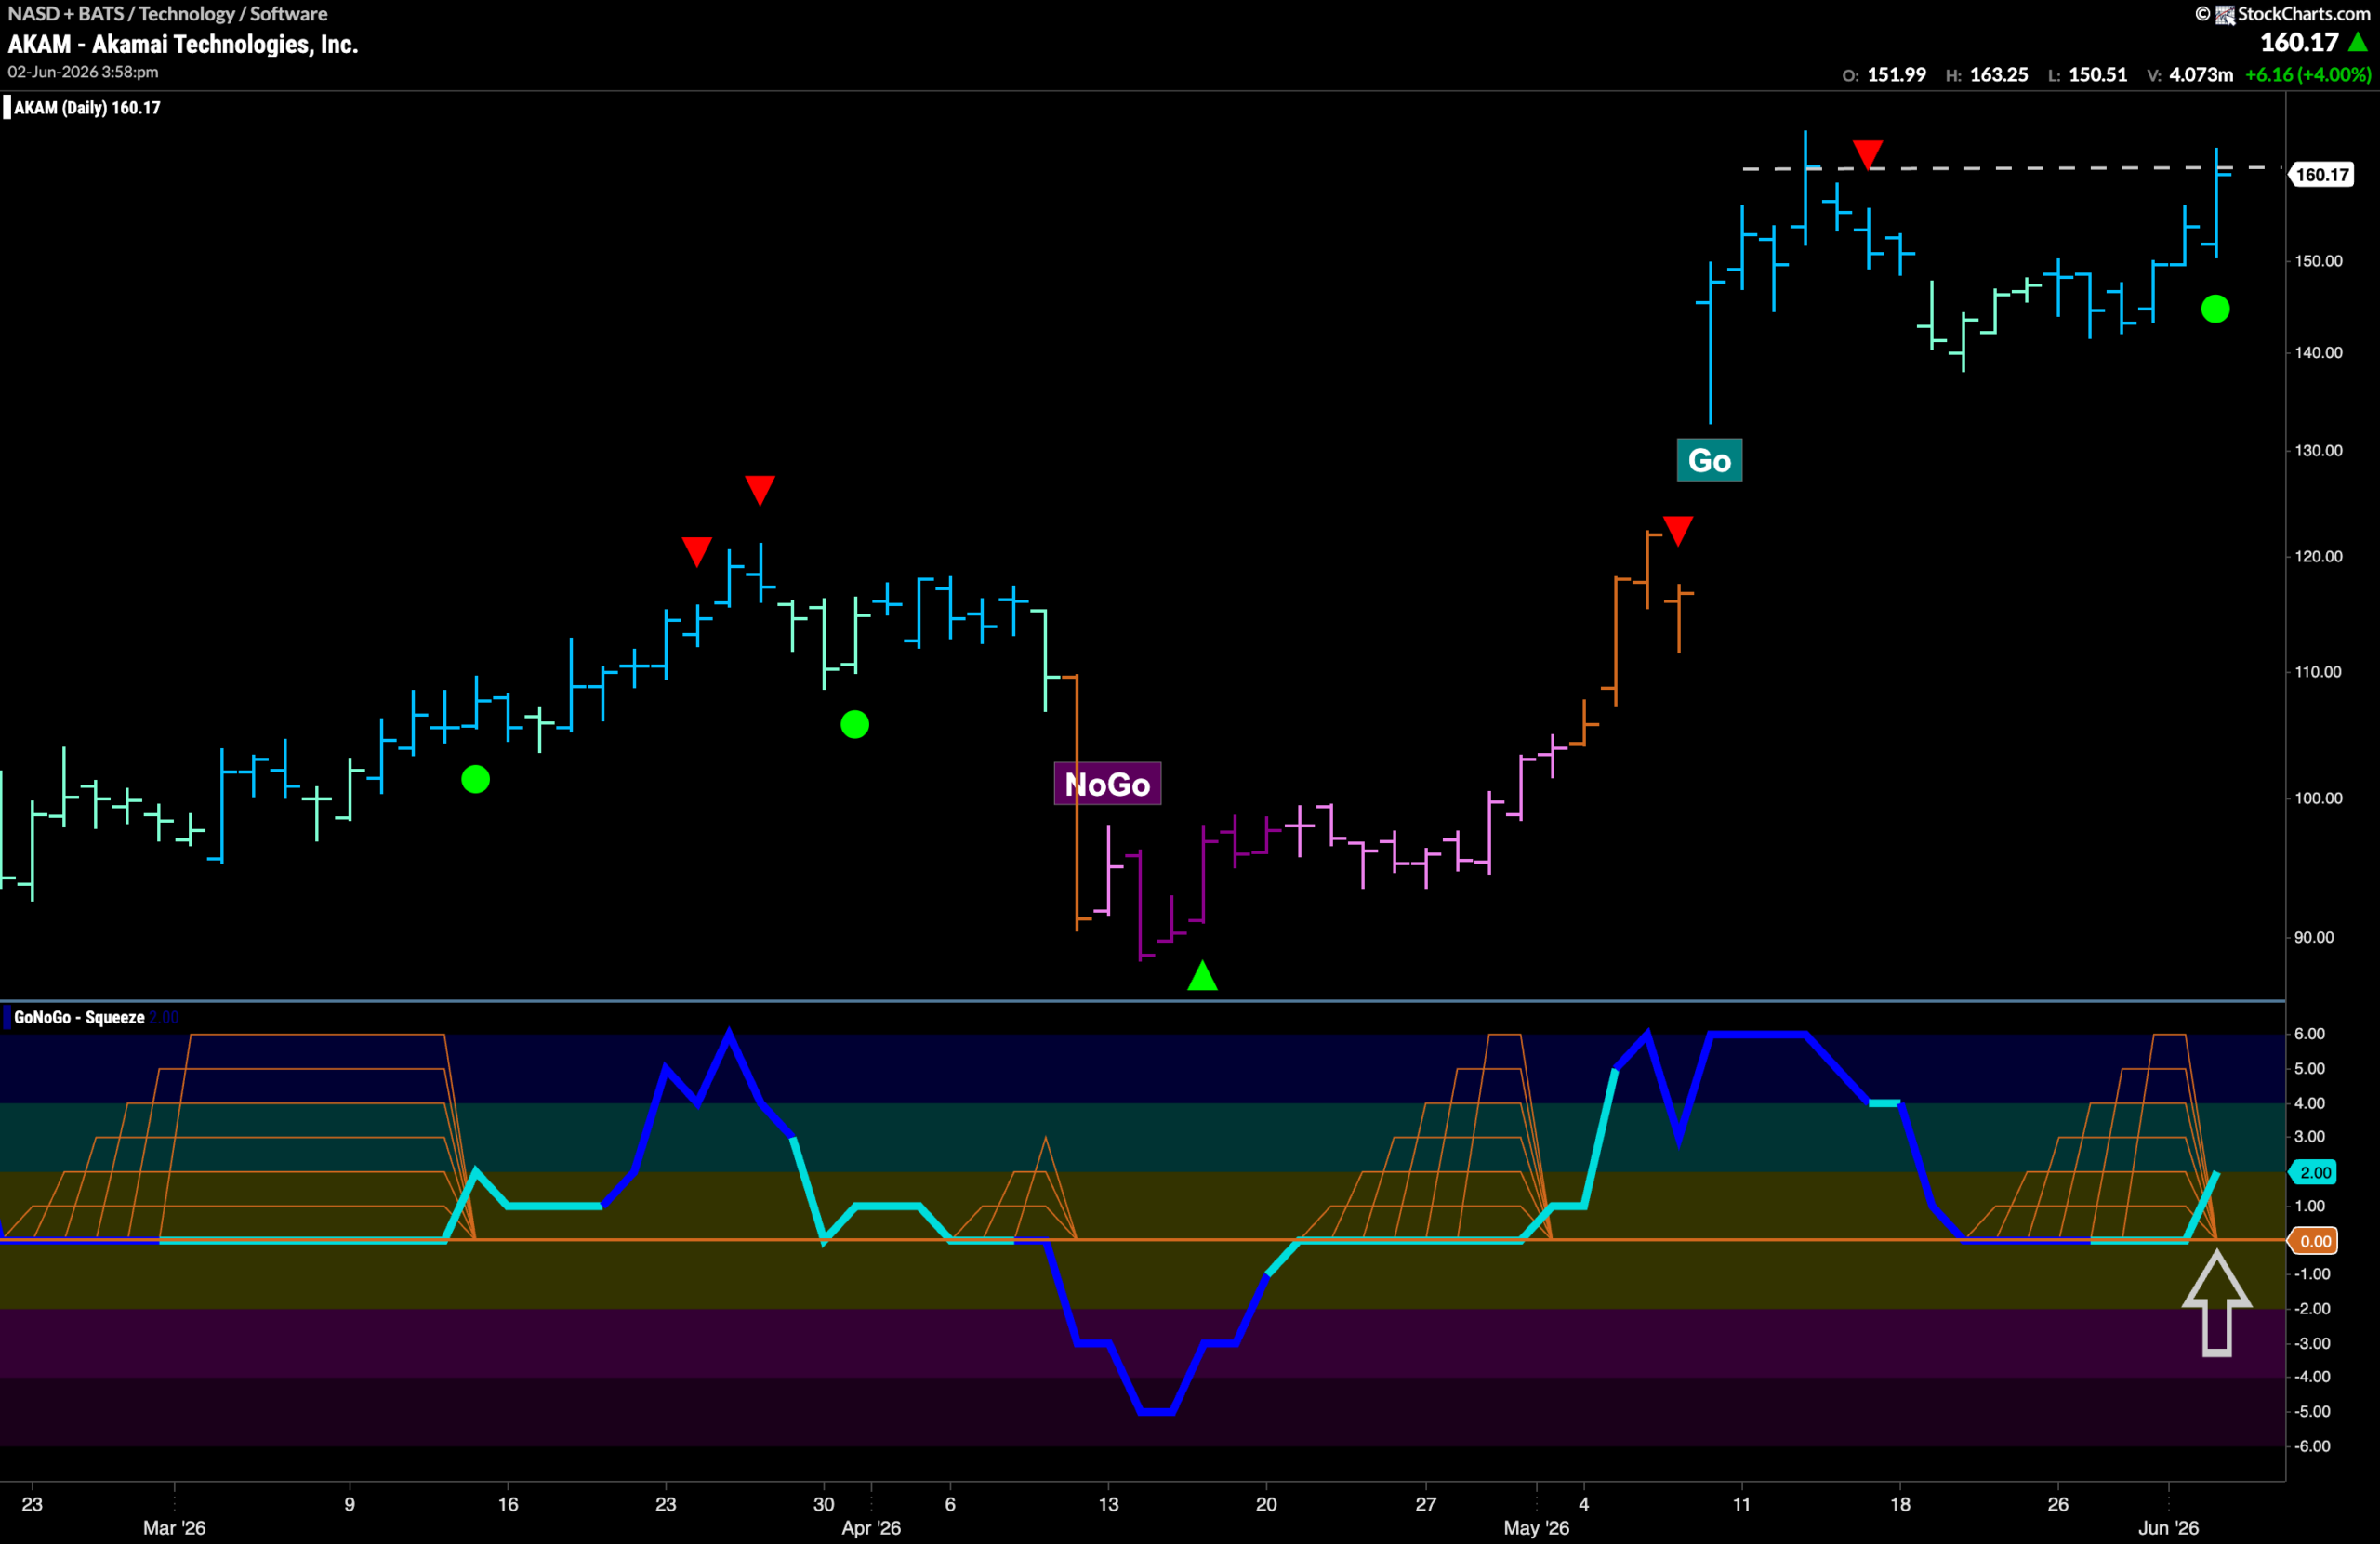Image resolution: width=2380 pixels, height=1544 pixels.
Task: Click the 140.00 price axis label
Action: click(x=2318, y=353)
